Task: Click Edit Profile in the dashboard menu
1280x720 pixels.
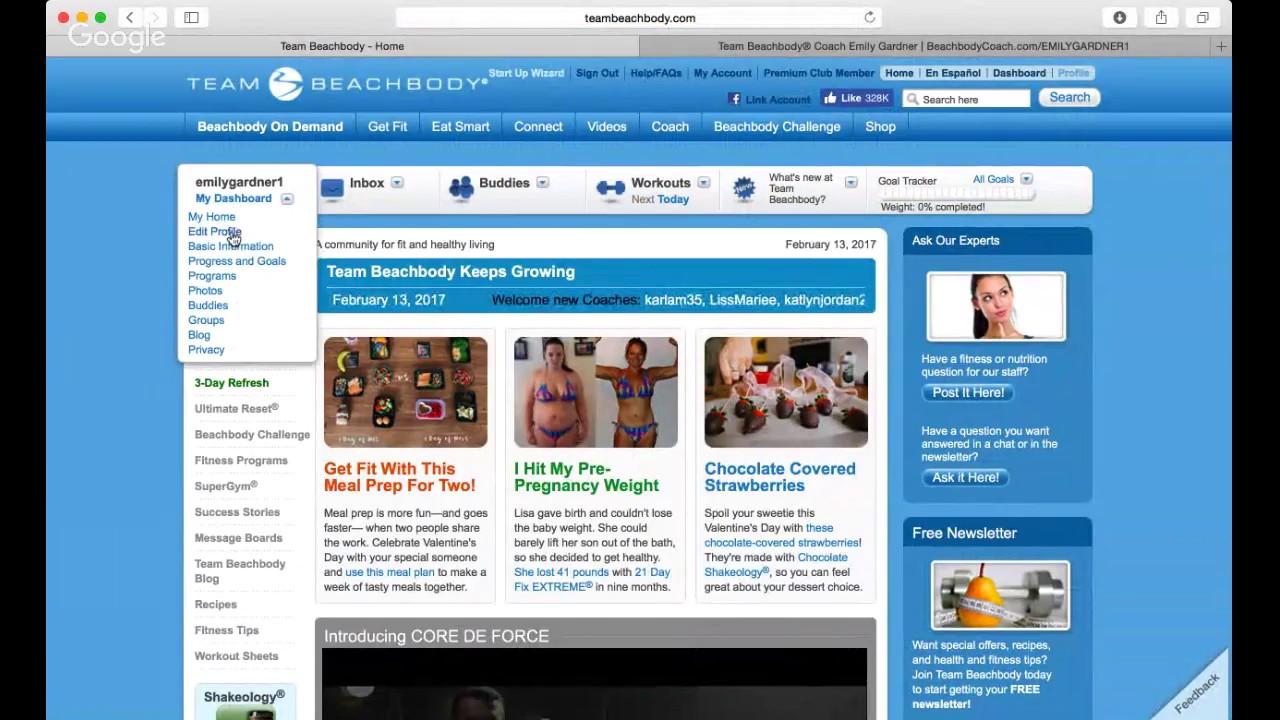Action: pyautogui.click(x=214, y=232)
